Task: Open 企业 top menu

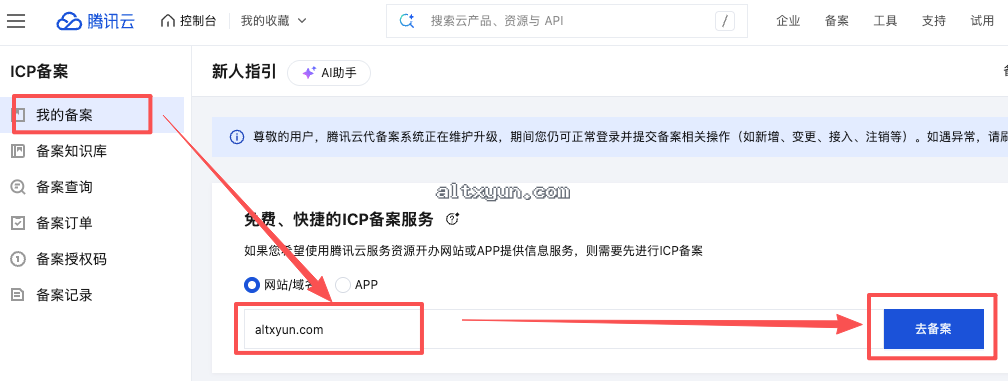Action: [788, 21]
